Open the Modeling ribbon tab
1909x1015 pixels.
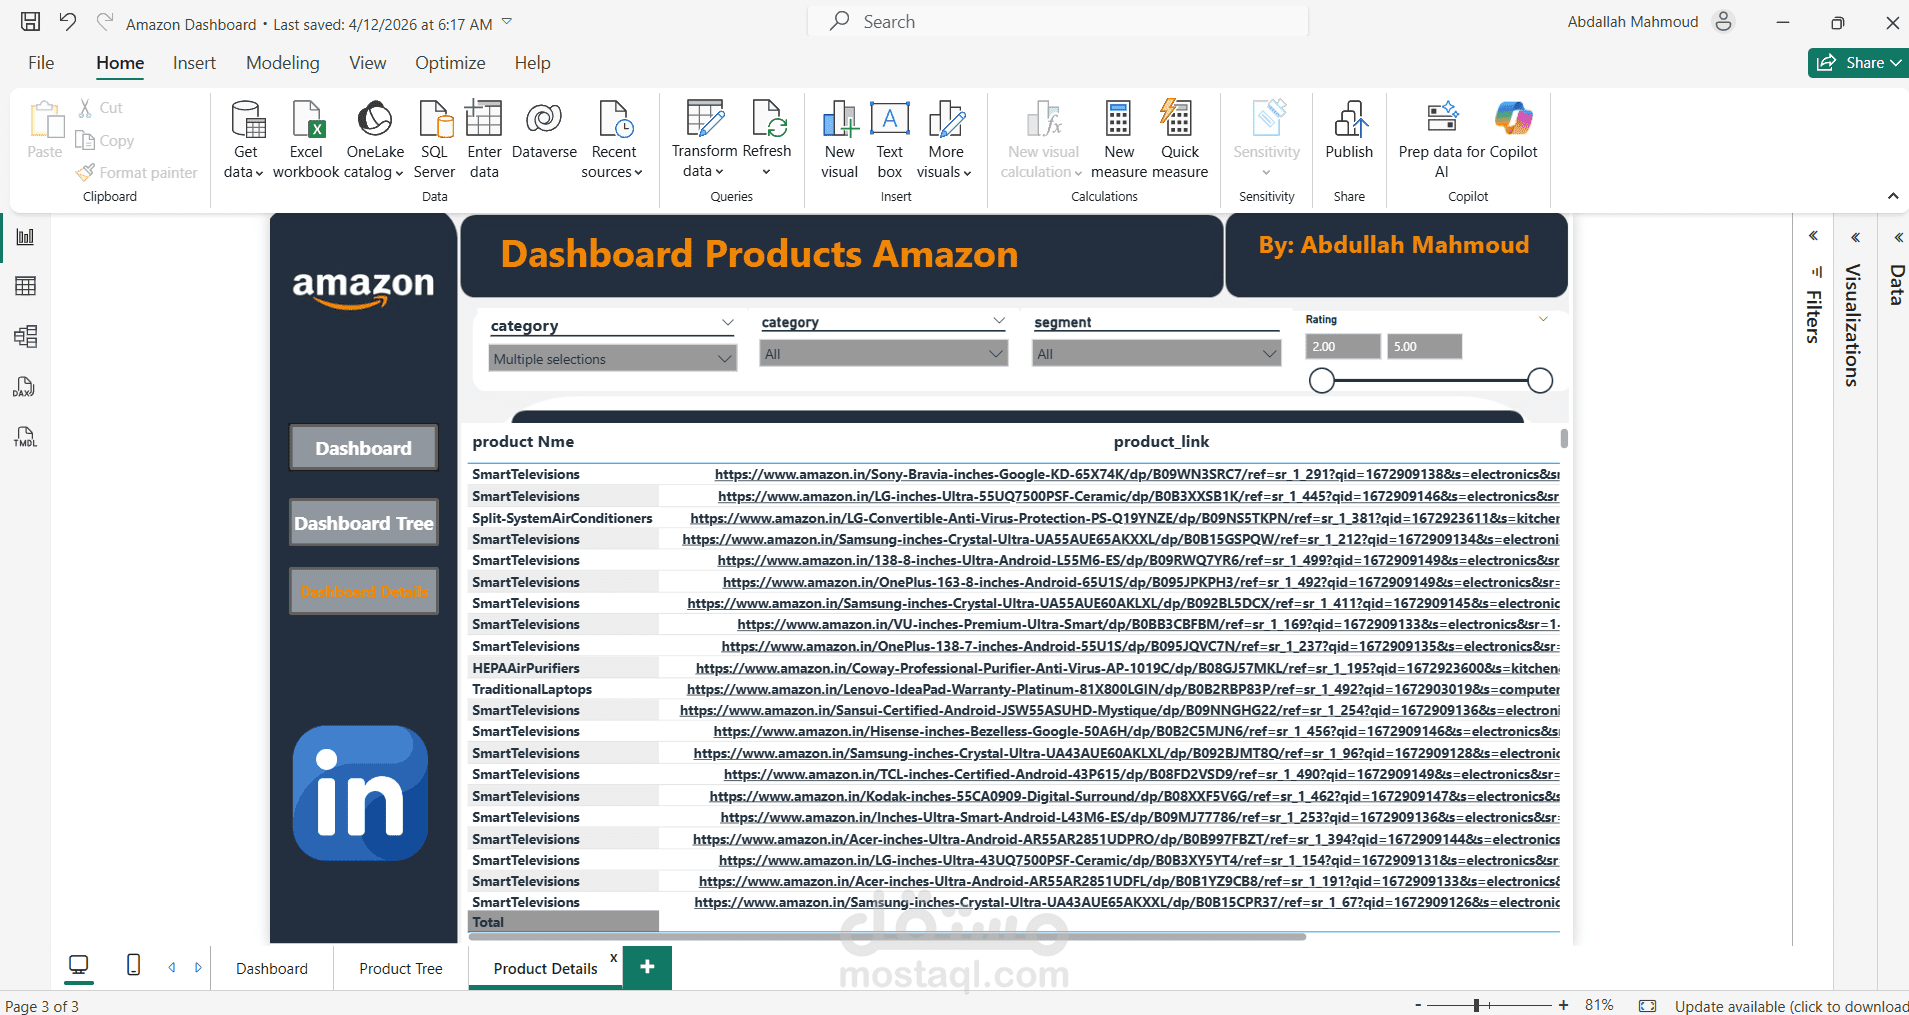click(x=283, y=63)
